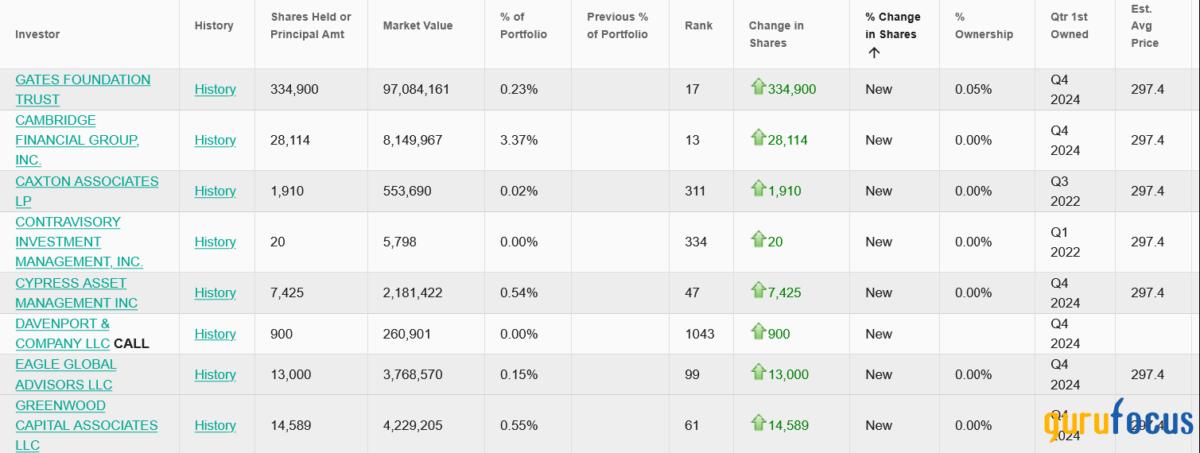Open History for Caxton Associates LP
The width and height of the screenshot is (1200, 453).
point(215,191)
